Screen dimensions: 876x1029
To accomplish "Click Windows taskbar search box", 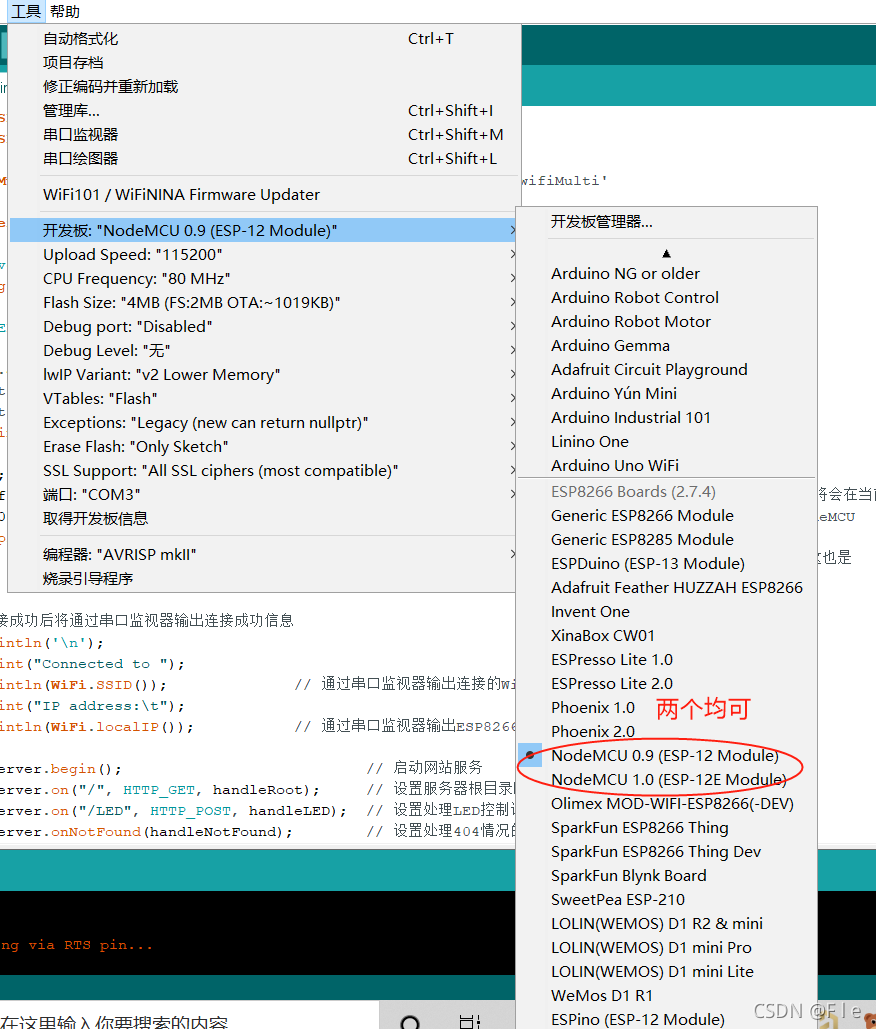I will (x=189, y=1016).
